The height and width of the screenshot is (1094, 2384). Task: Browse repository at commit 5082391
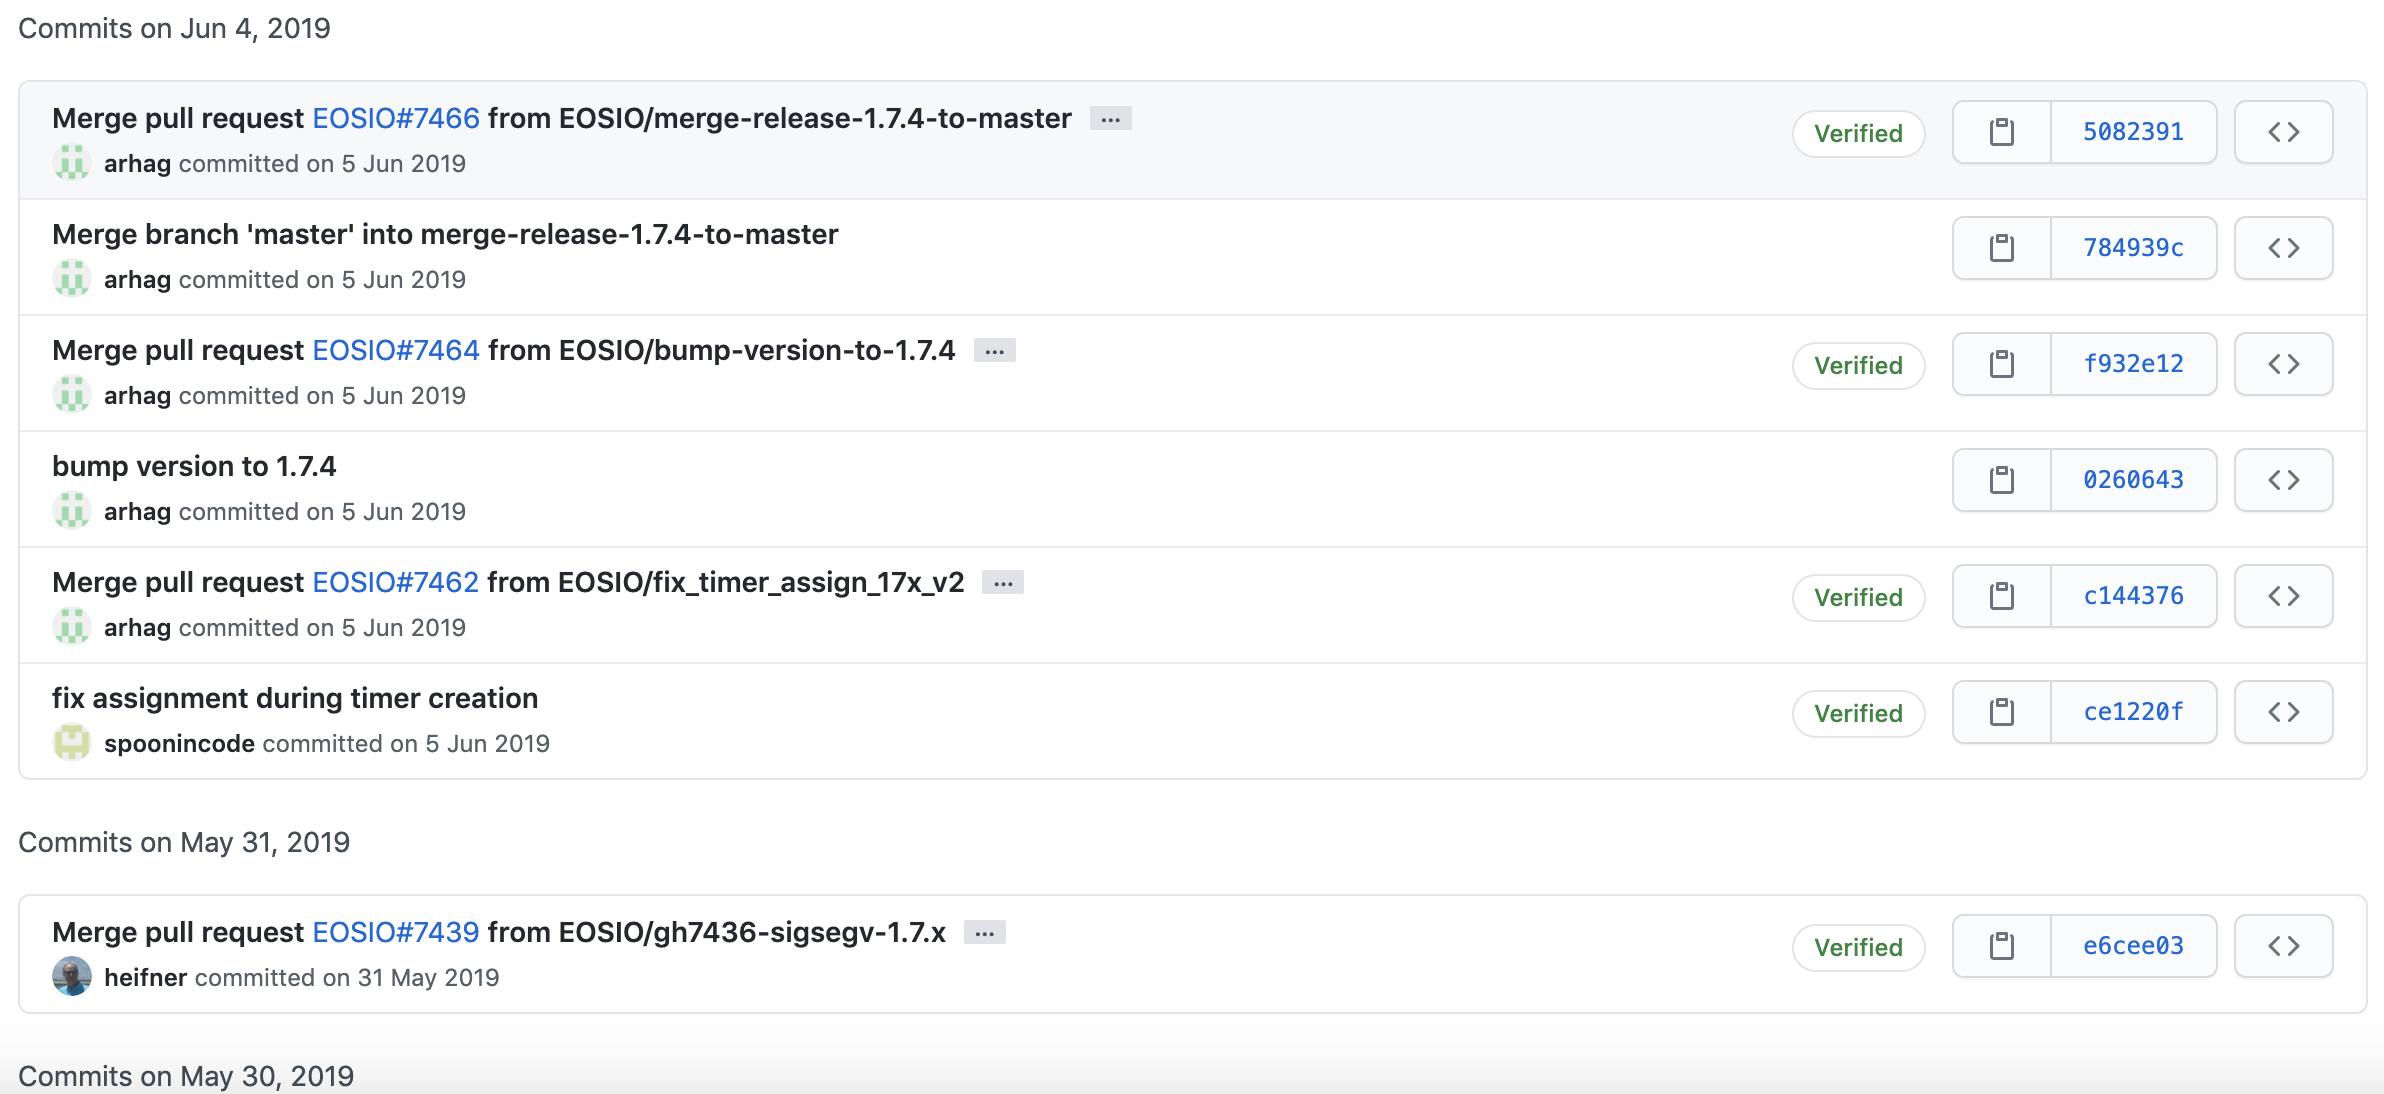(x=2283, y=132)
